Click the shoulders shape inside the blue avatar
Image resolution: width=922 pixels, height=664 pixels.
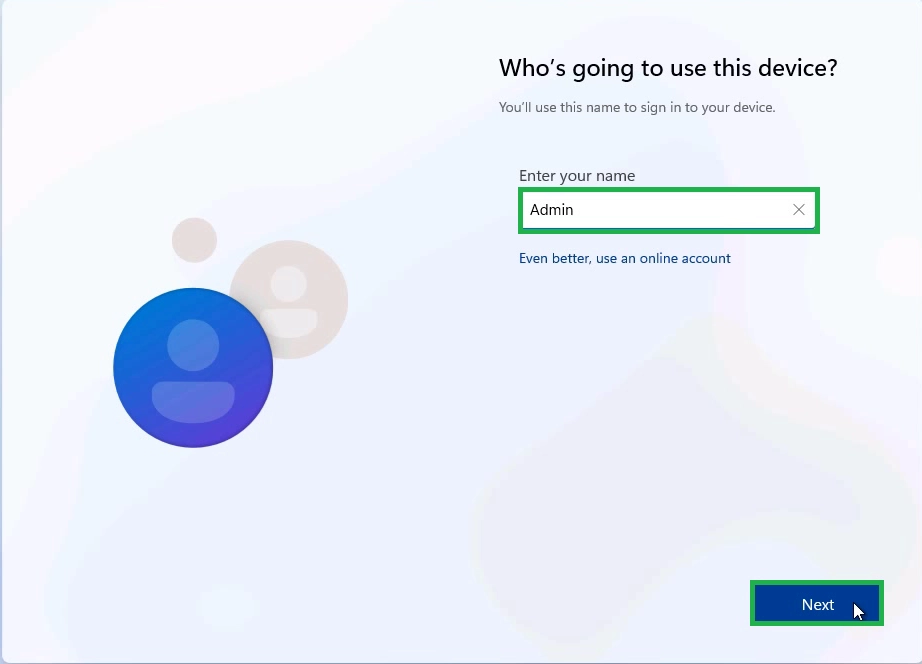pyautogui.click(x=193, y=401)
